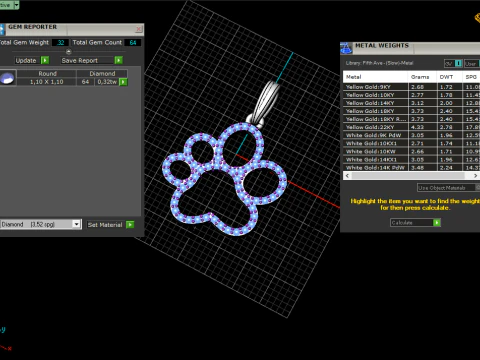Collapse the Gem Reporter header with the round arrow

[x=69, y=52]
